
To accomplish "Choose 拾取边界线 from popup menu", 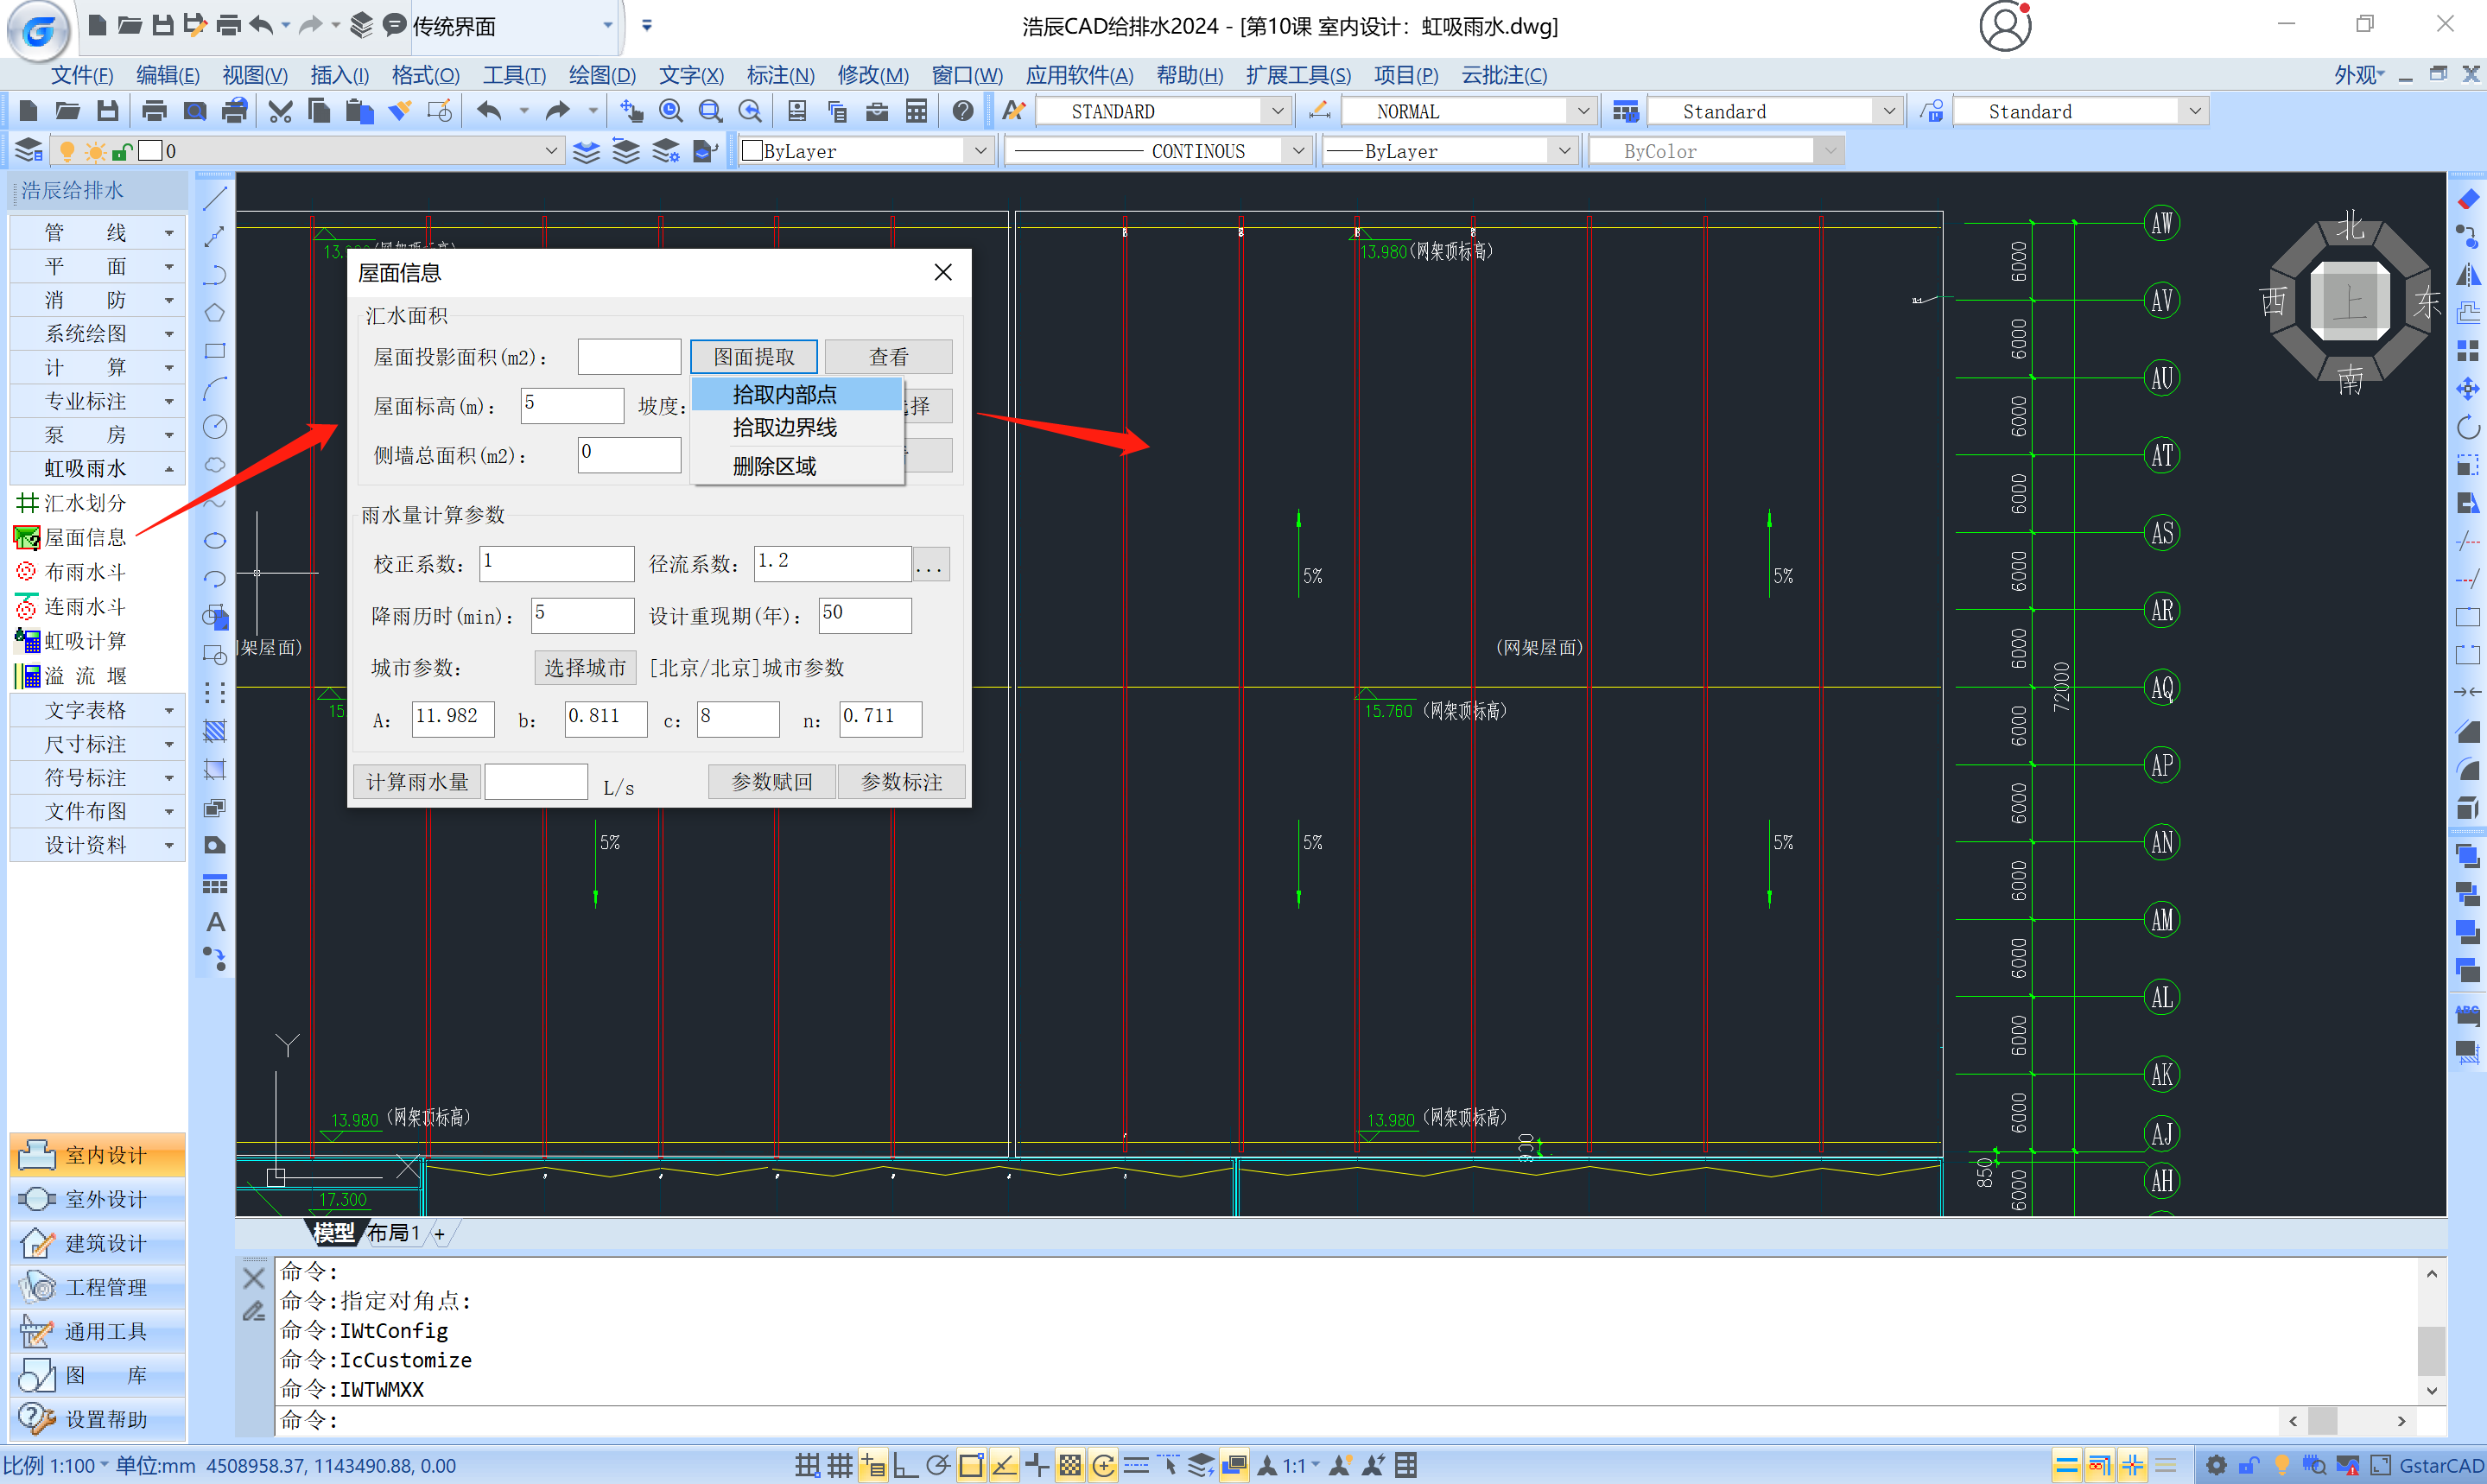I will click(x=784, y=428).
